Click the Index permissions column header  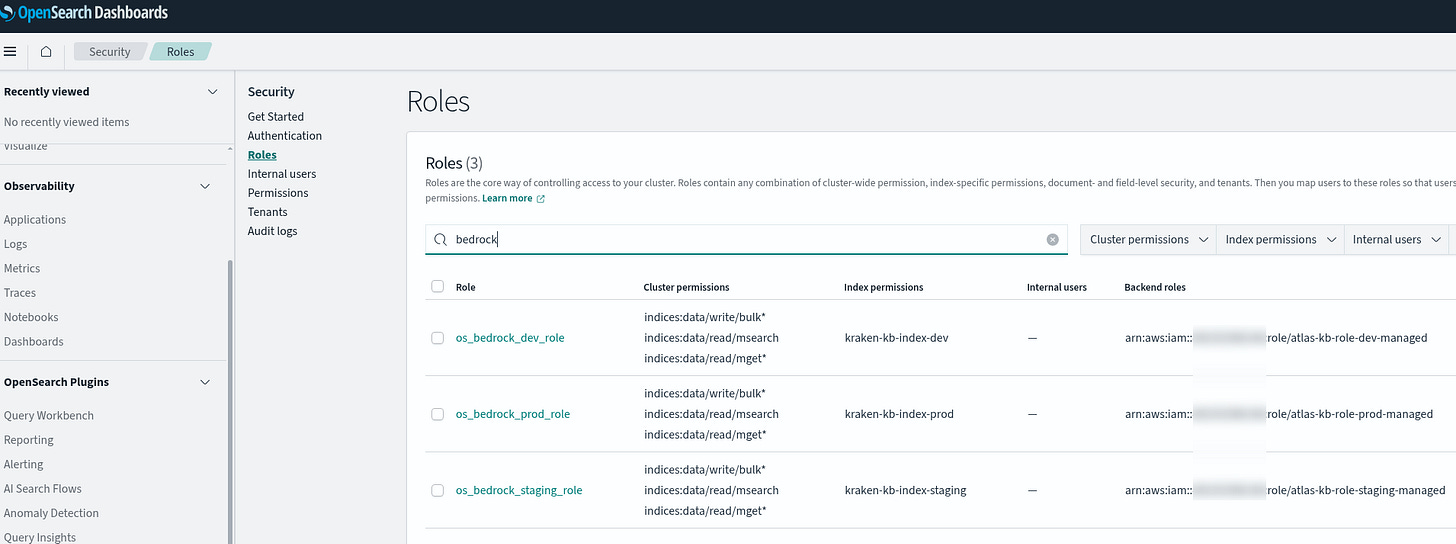click(x=884, y=287)
